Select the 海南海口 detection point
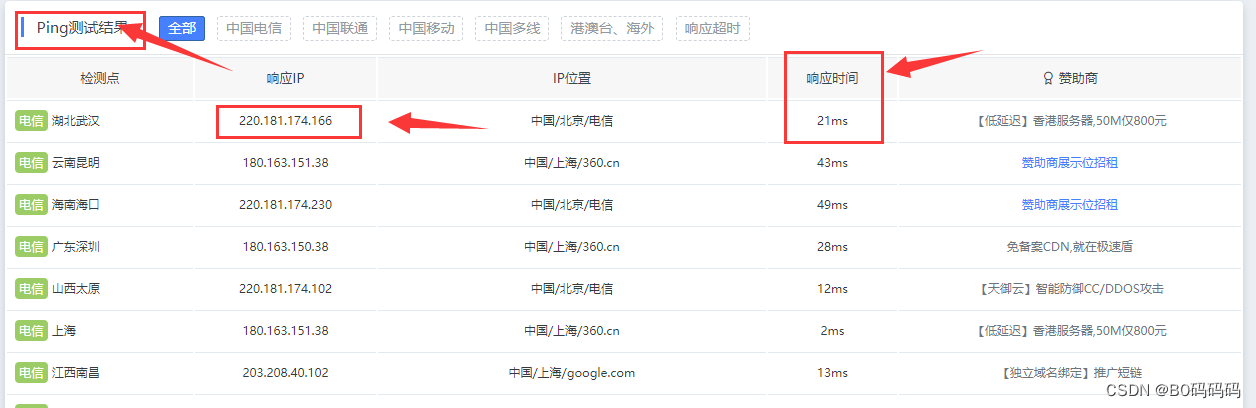The image size is (1256, 408). (x=76, y=205)
